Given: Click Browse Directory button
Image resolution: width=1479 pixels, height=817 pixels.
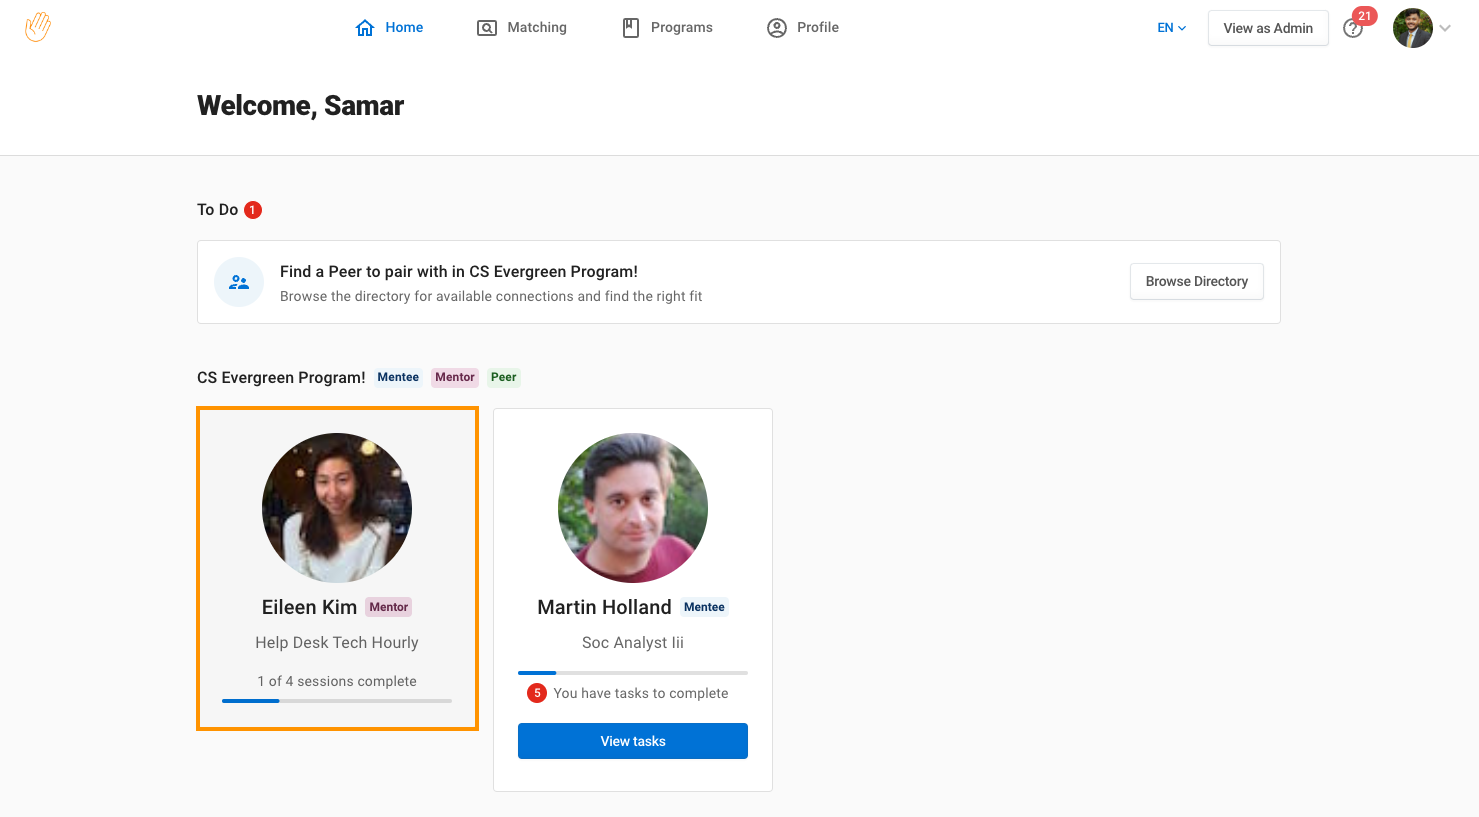Looking at the screenshot, I should 1197,282.
